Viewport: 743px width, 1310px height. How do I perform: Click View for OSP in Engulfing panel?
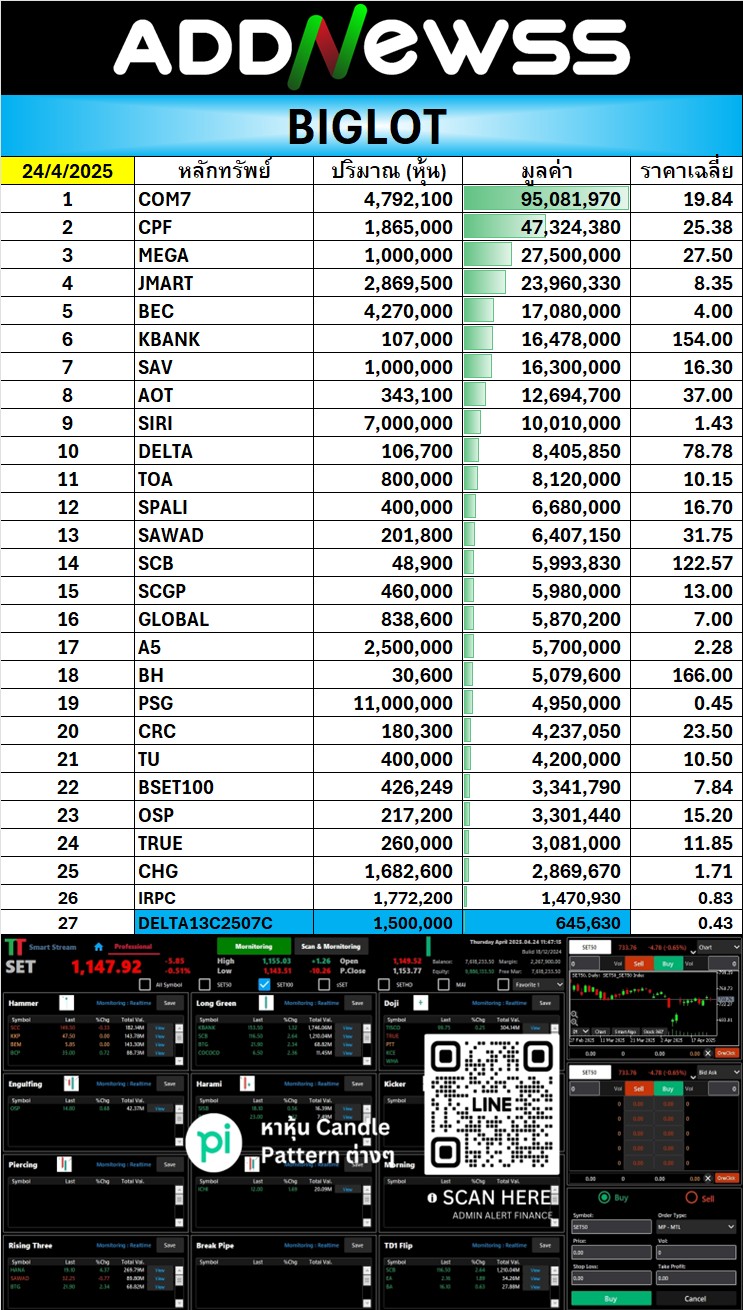pyautogui.click(x=159, y=1108)
